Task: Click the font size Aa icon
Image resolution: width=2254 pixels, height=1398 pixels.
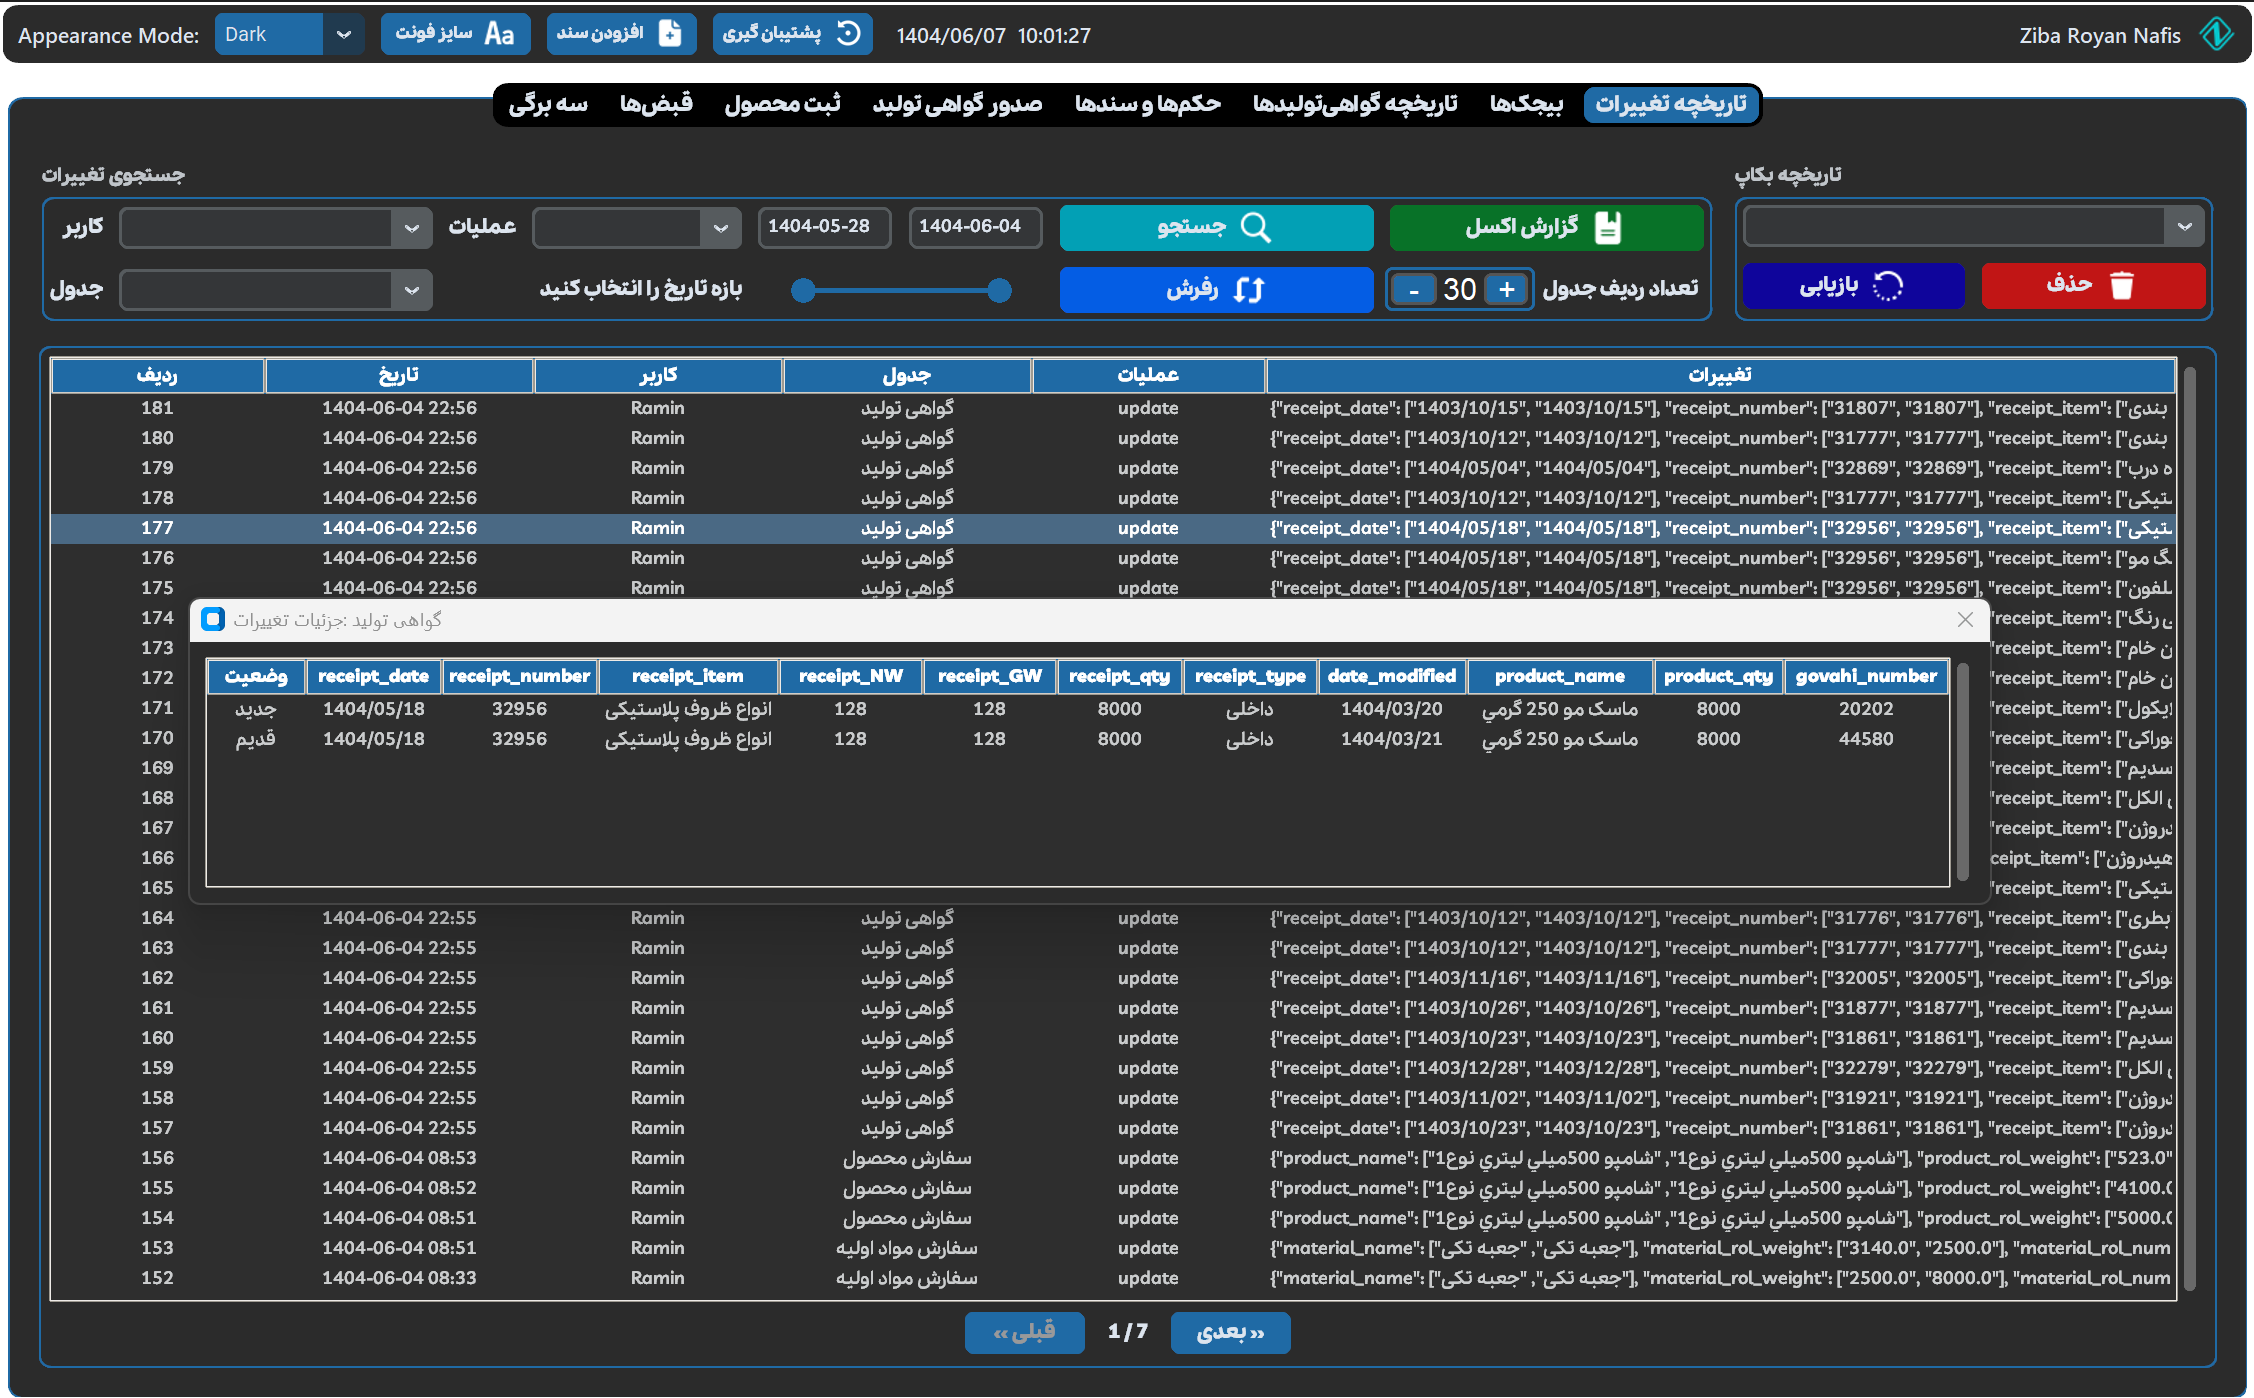Action: tap(499, 34)
